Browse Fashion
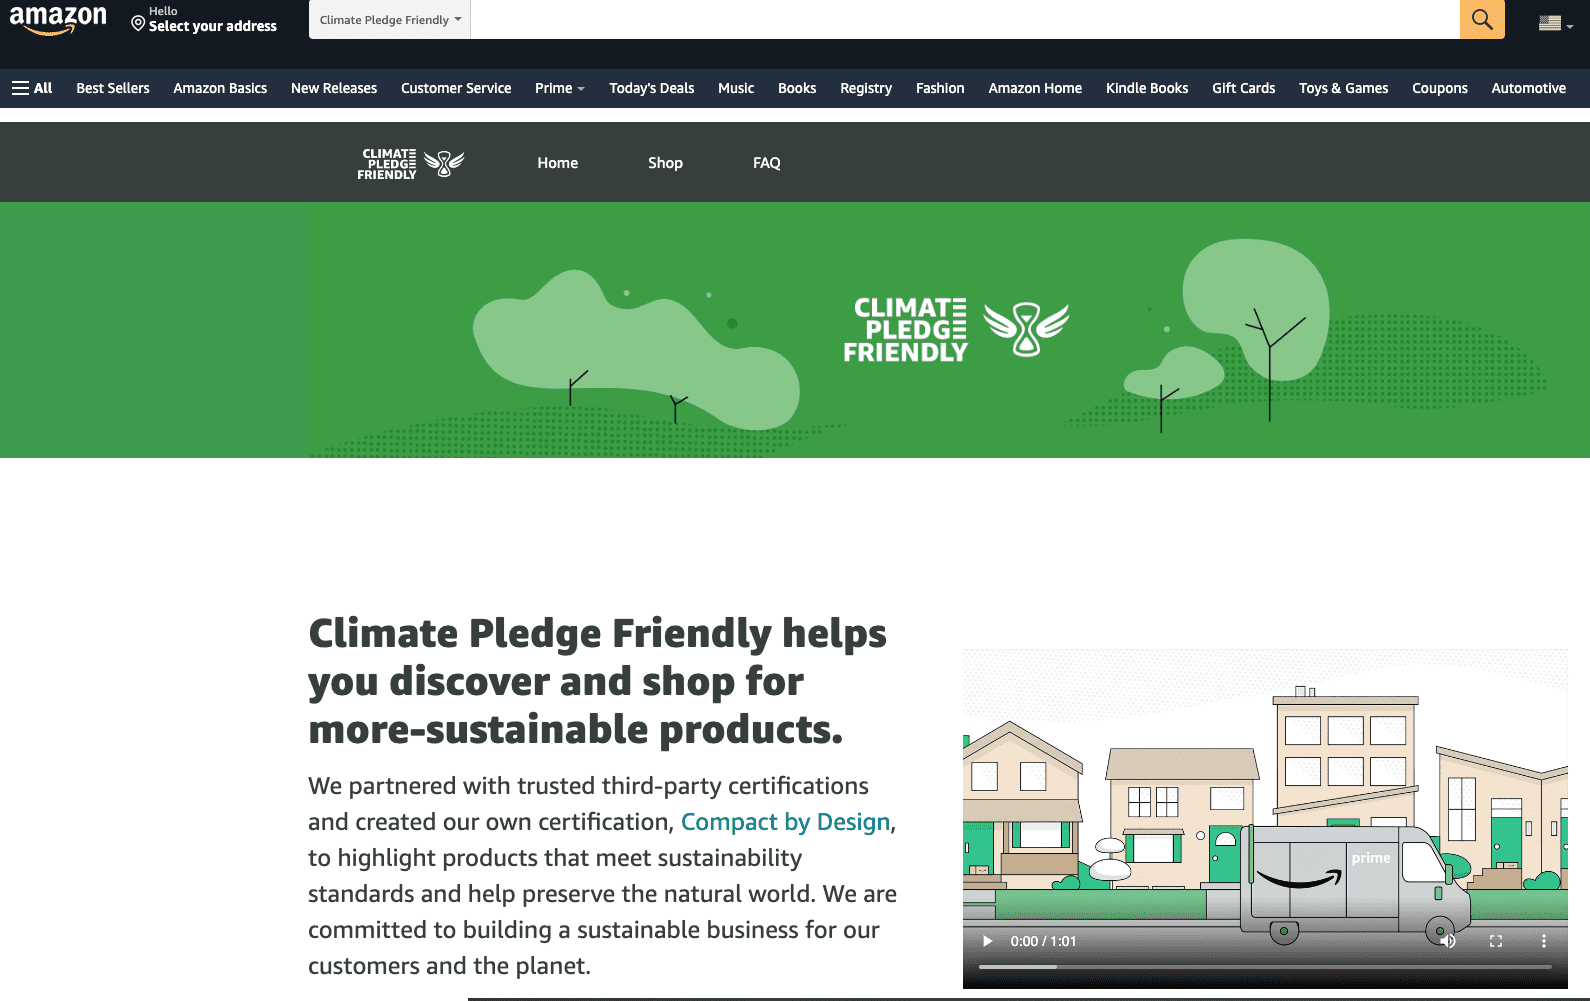 [940, 88]
